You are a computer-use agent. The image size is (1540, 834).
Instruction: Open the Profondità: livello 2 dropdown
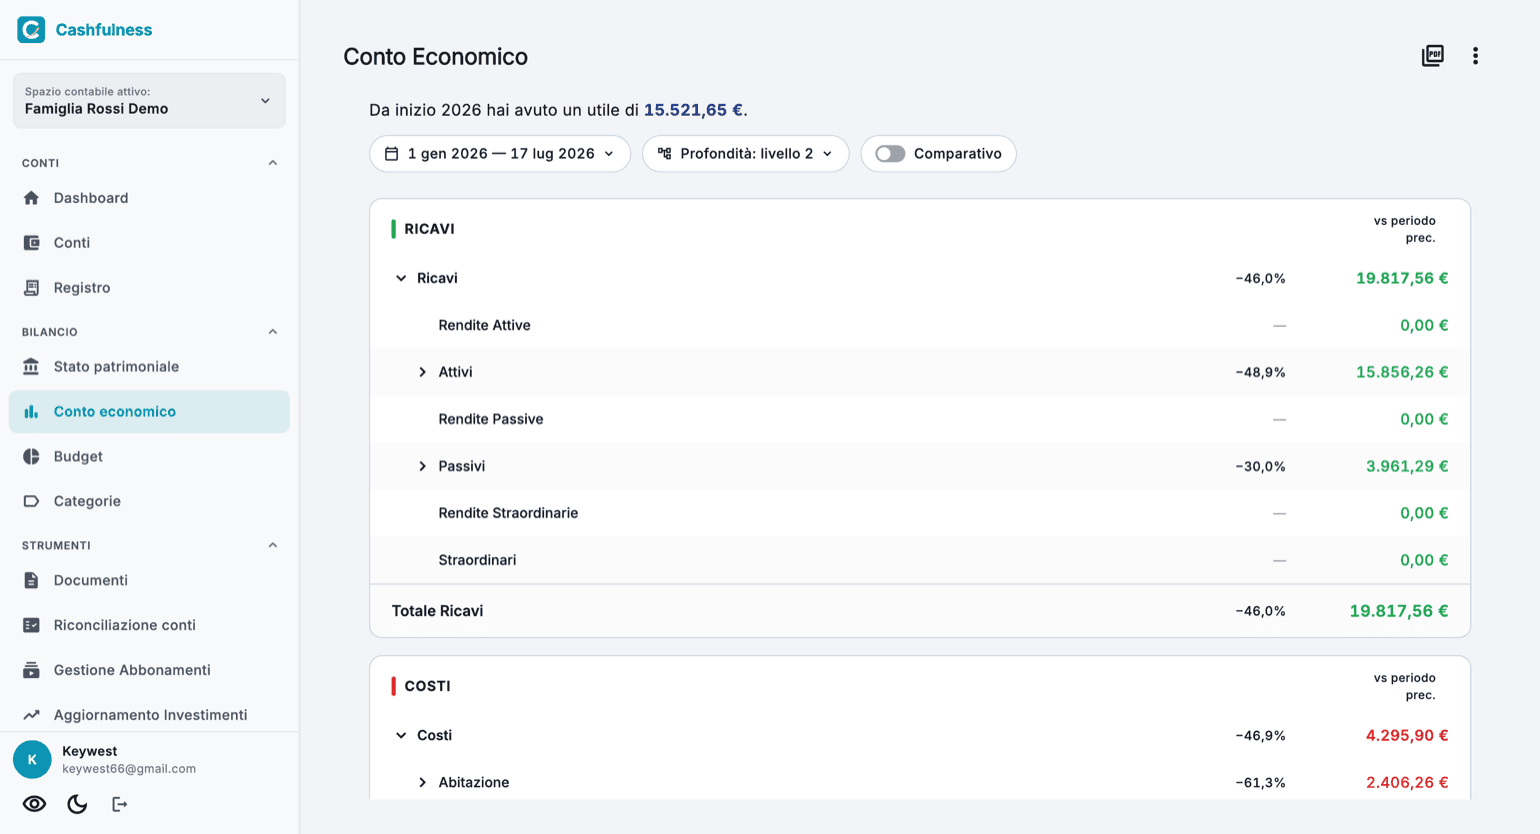tap(746, 154)
